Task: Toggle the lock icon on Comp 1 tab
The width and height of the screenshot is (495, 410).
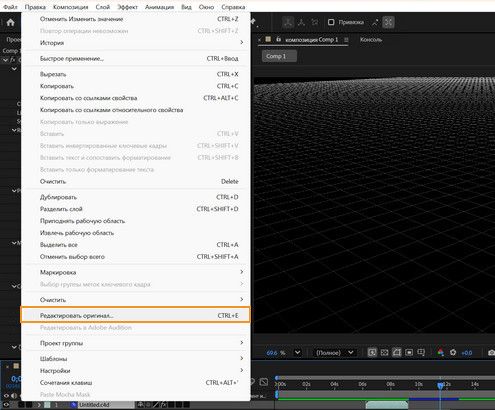Action: tap(278, 39)
